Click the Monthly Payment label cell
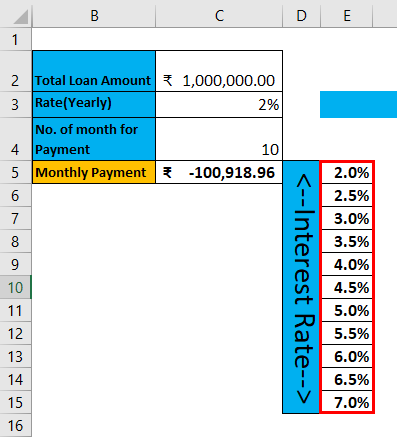The height and width of the screenshot is (437, 397). (x=94, y=172)
